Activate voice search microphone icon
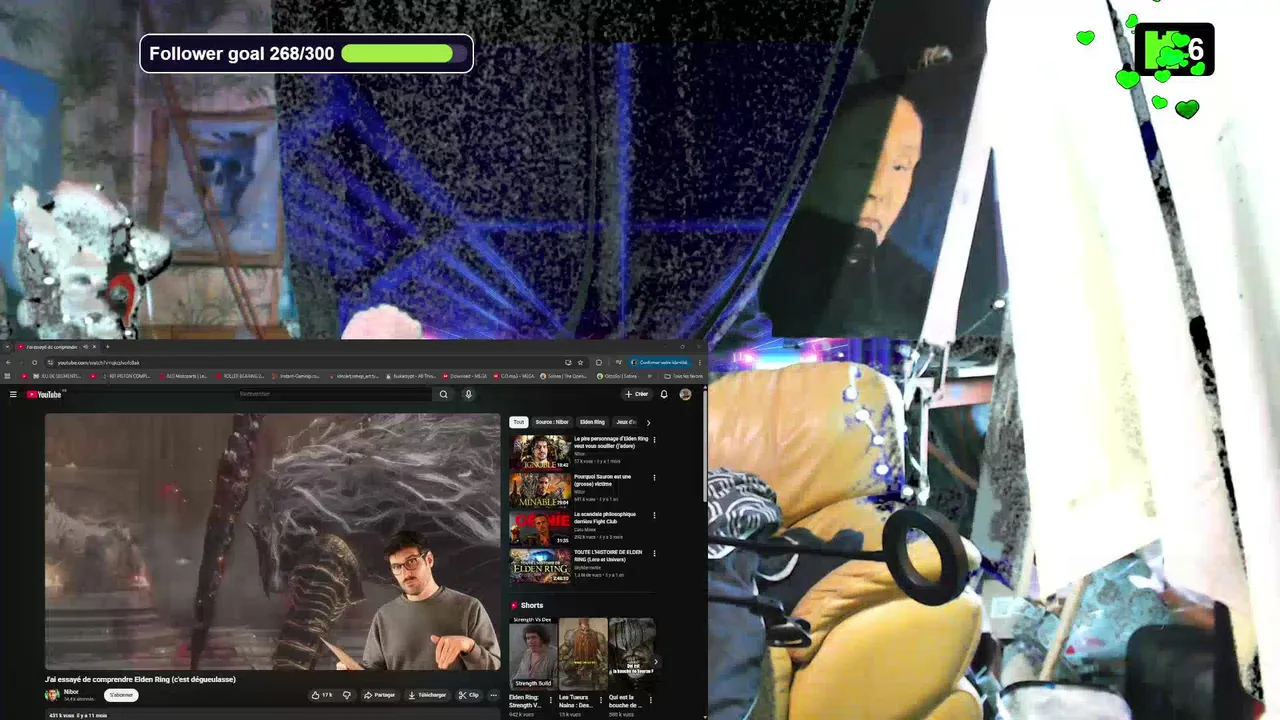The height and width of the screenshot is (720, 1280). (x=468, y=394)
